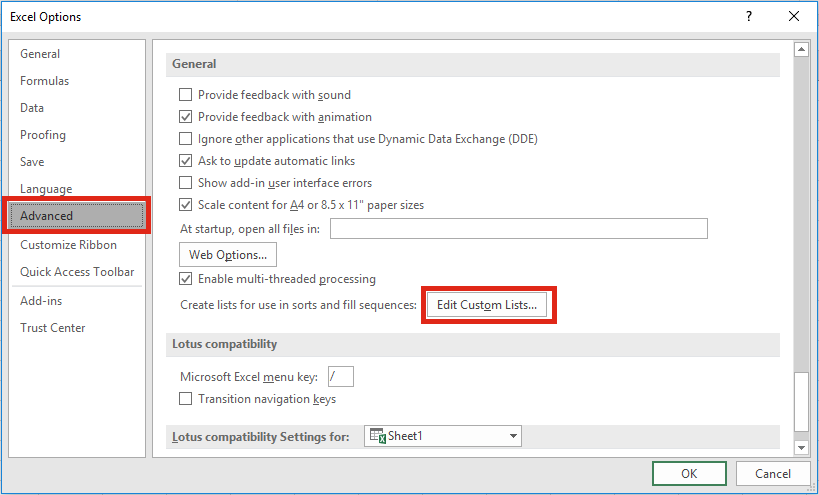Uncheck Ask to update automatic links
The width and height of the screenshot is (819, 495).
[x=185, y=160]
